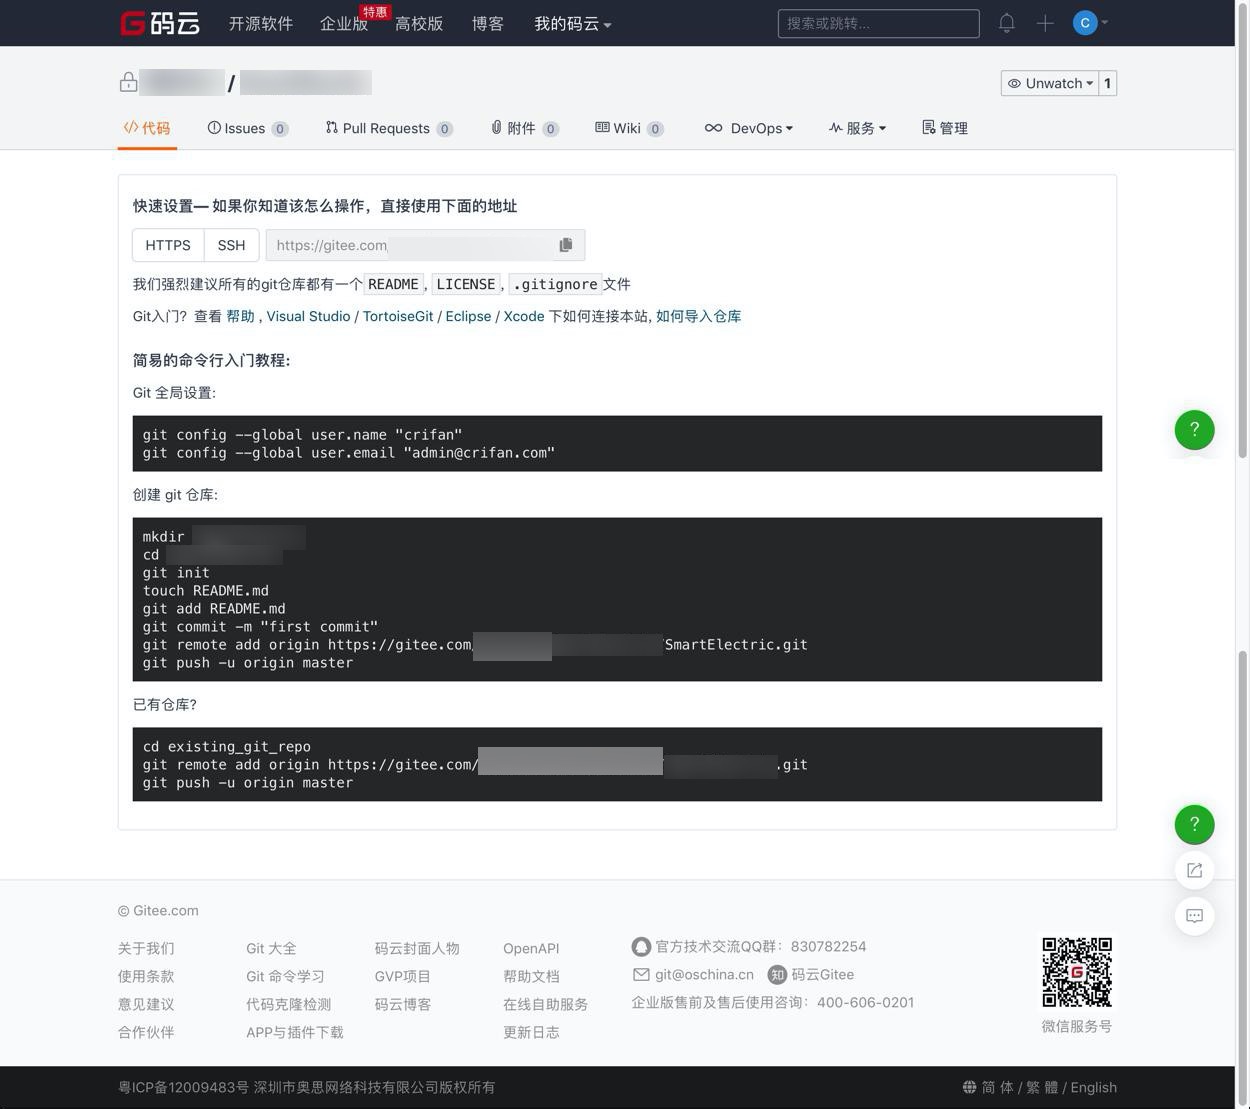
Task: Open footer link GVP项目
Action: pyautogui.click(x=403, y=976)
